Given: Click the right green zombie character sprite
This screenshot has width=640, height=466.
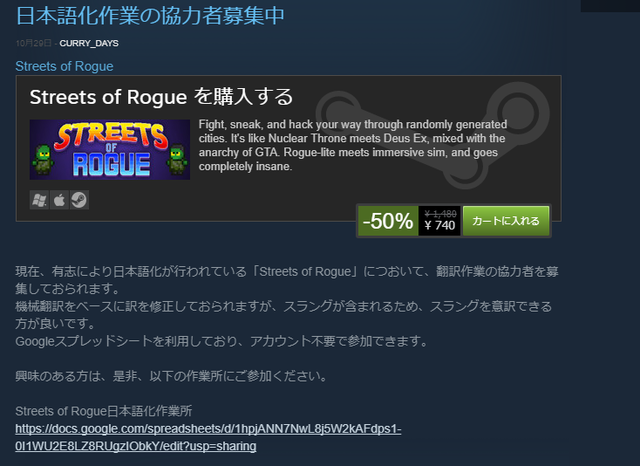Looking at the screenshot, I should [x=177, y=159].
